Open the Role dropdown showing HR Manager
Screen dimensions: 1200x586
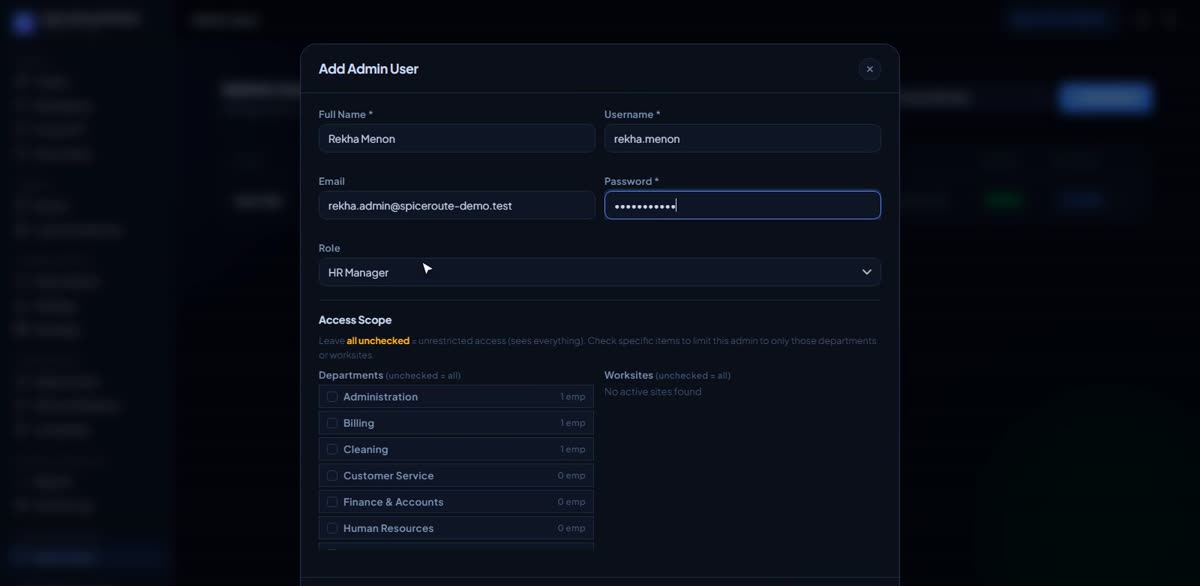click(600, 272)
